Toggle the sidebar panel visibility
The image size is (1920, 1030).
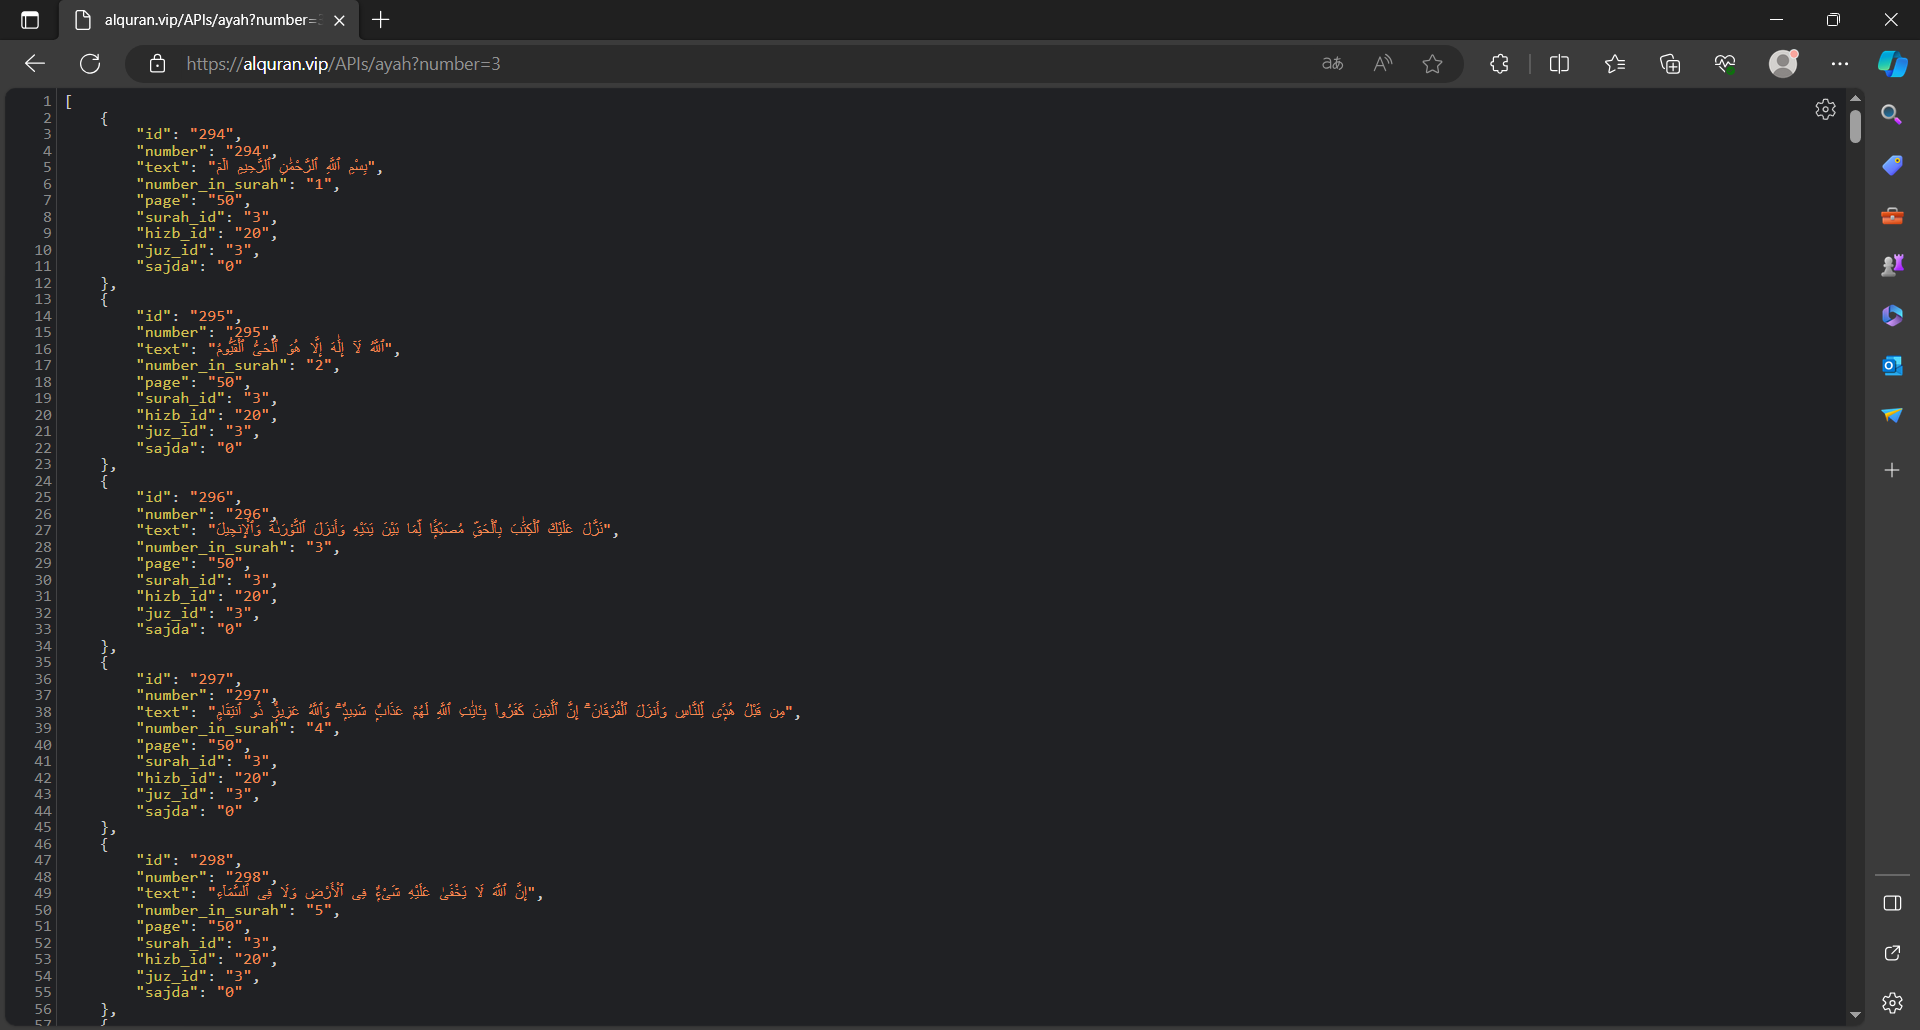point(1892,903)
